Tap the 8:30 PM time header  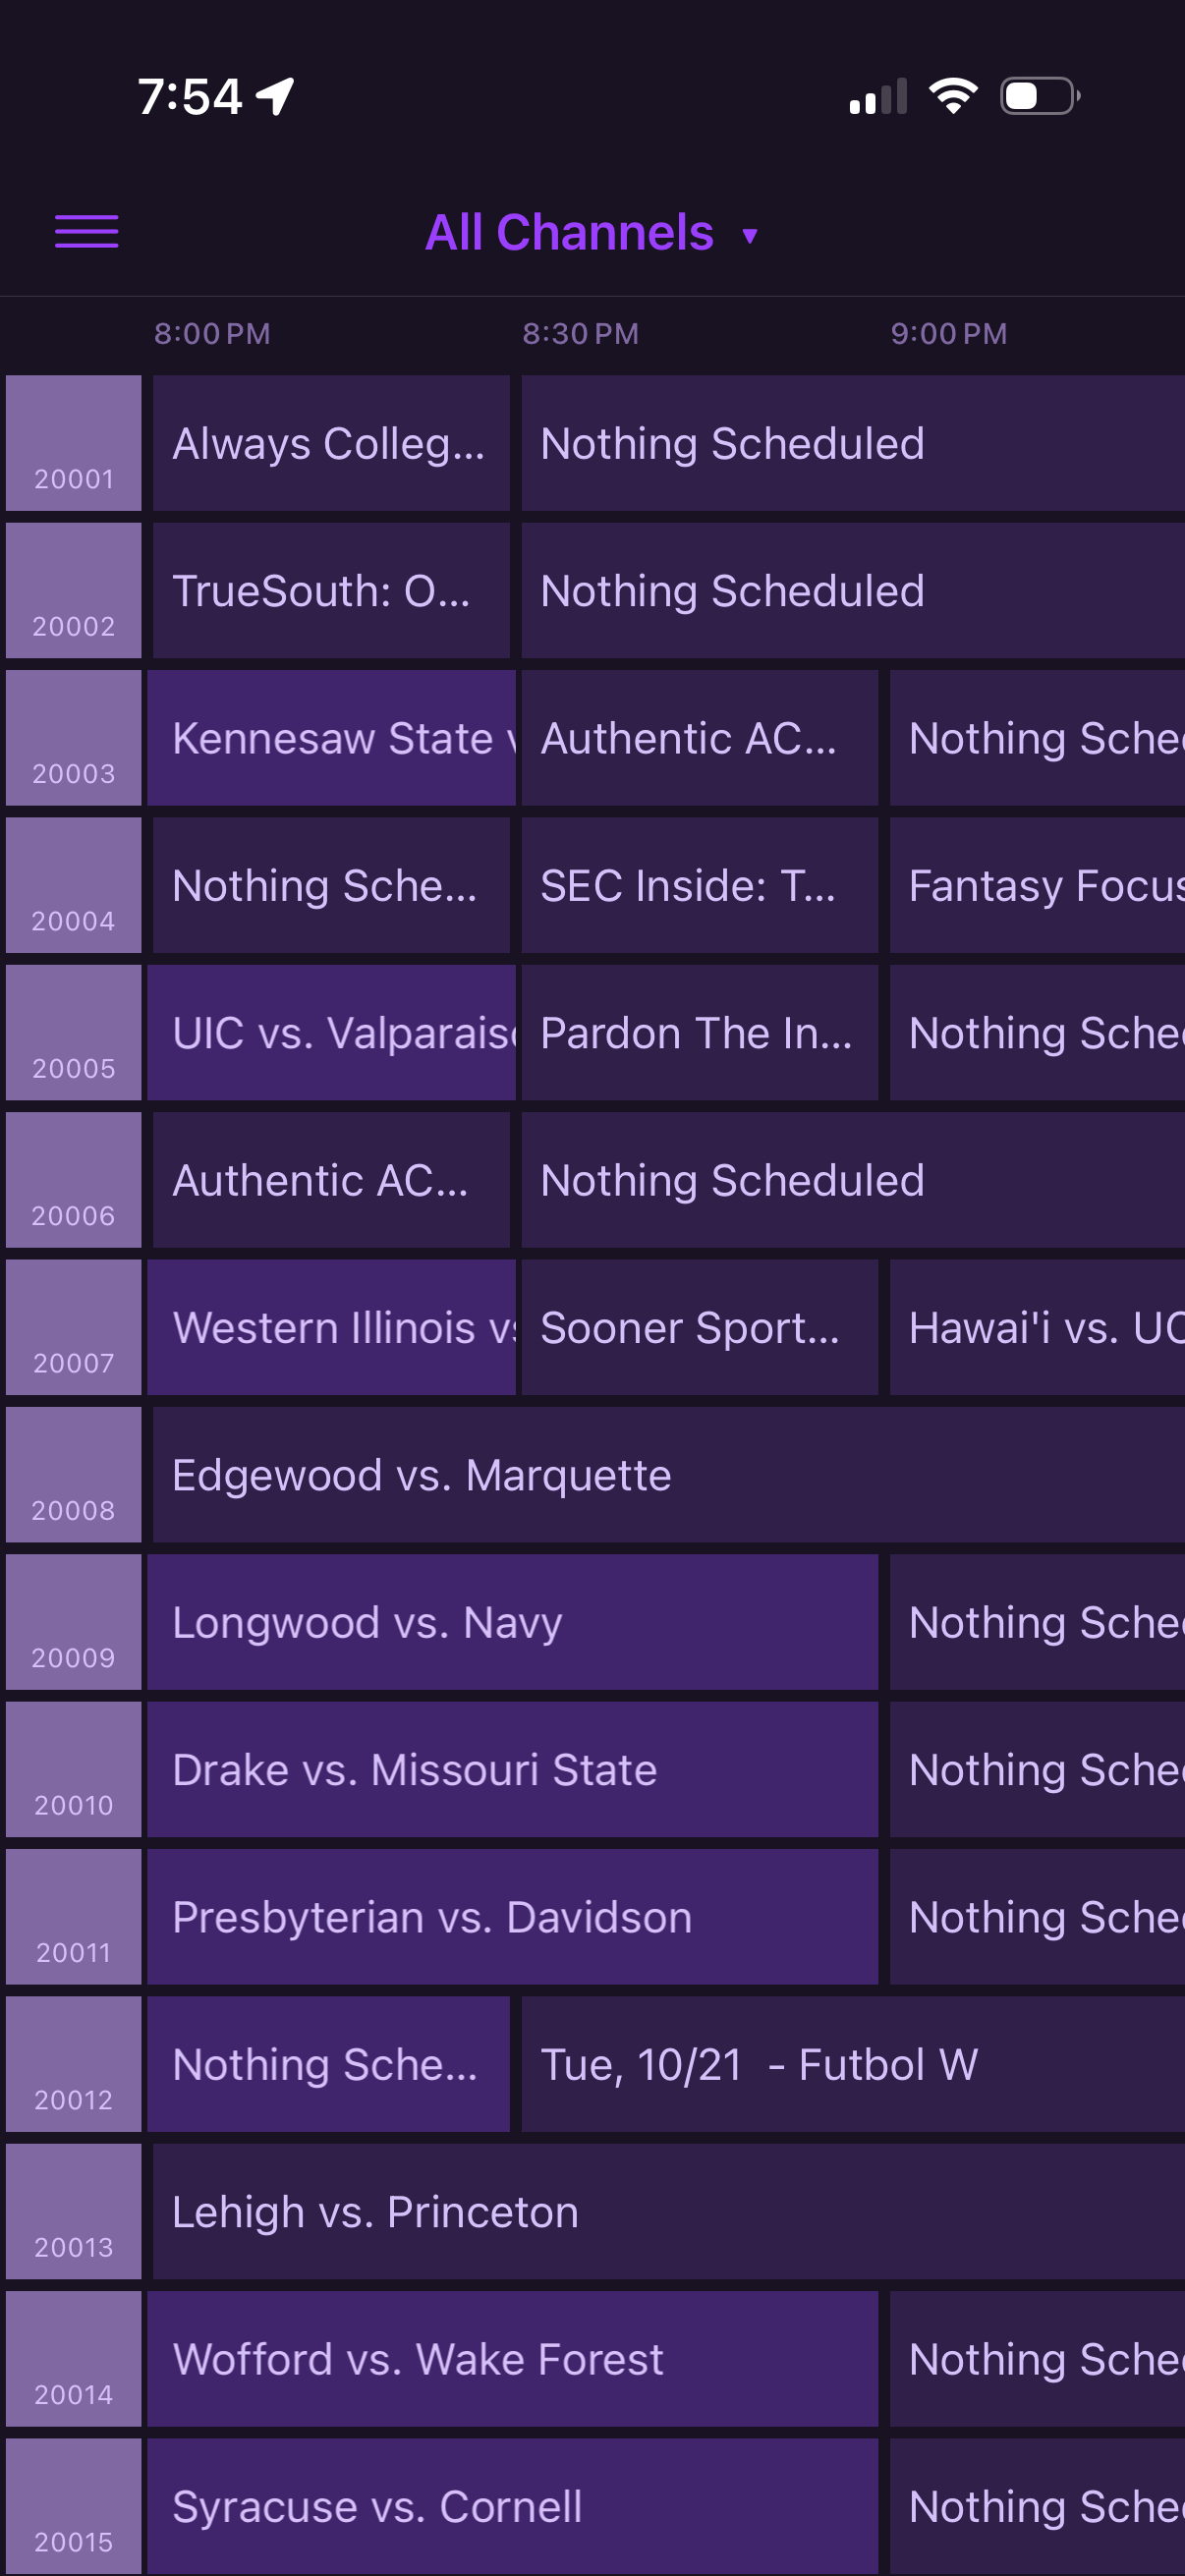point(580,334)
